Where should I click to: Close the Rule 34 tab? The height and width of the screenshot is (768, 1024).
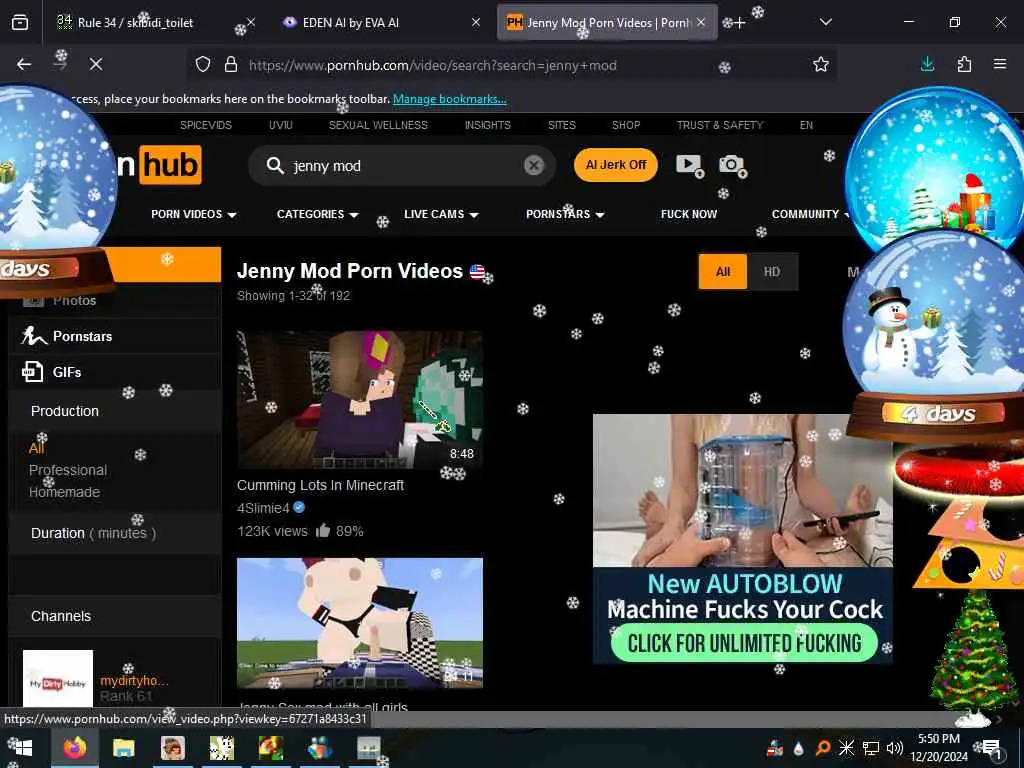click(251, 22)
